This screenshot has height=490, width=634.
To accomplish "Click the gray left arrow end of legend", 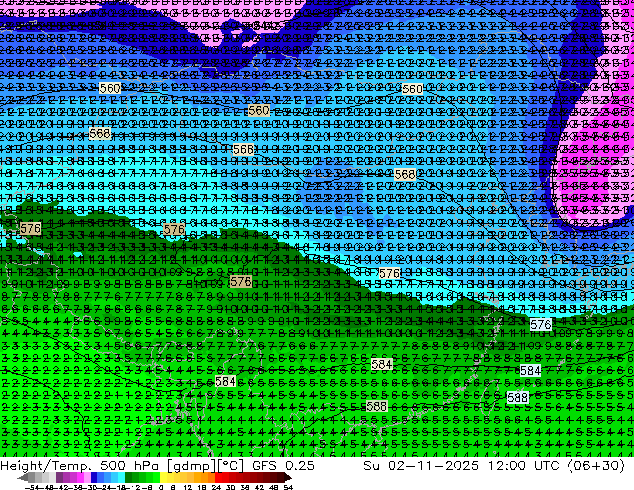I will (x=23, y=477).
